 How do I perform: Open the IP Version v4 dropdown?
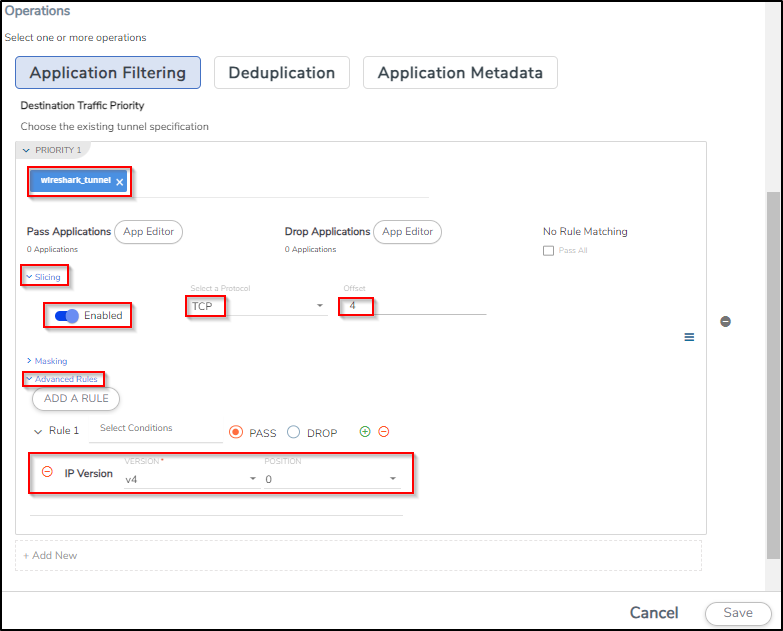tap(191, 479)
